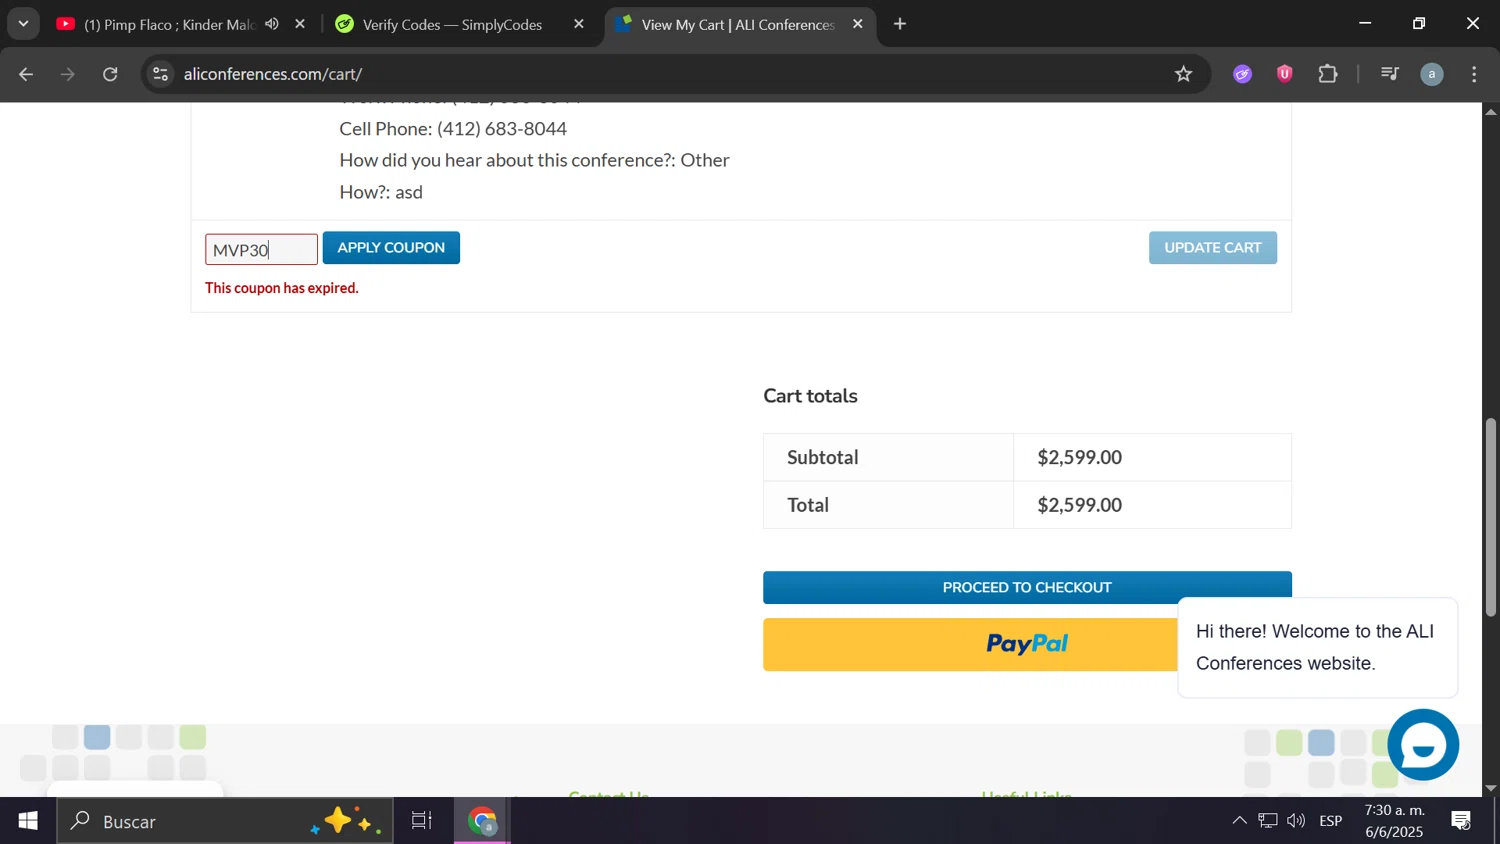Viewport: 1500px width, 844px height.
Task: Close the Verify Codes tab
Action: 579,24
